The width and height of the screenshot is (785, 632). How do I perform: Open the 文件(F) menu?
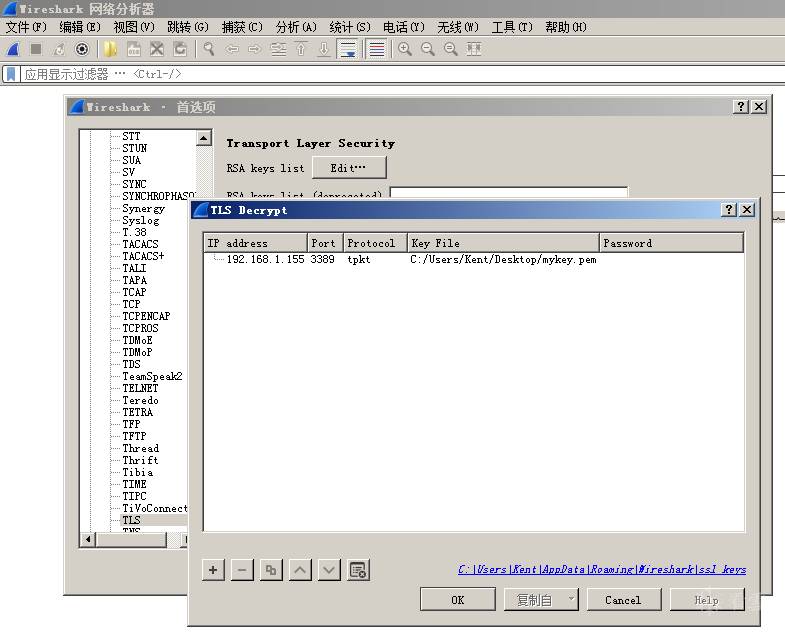(26, 27)
